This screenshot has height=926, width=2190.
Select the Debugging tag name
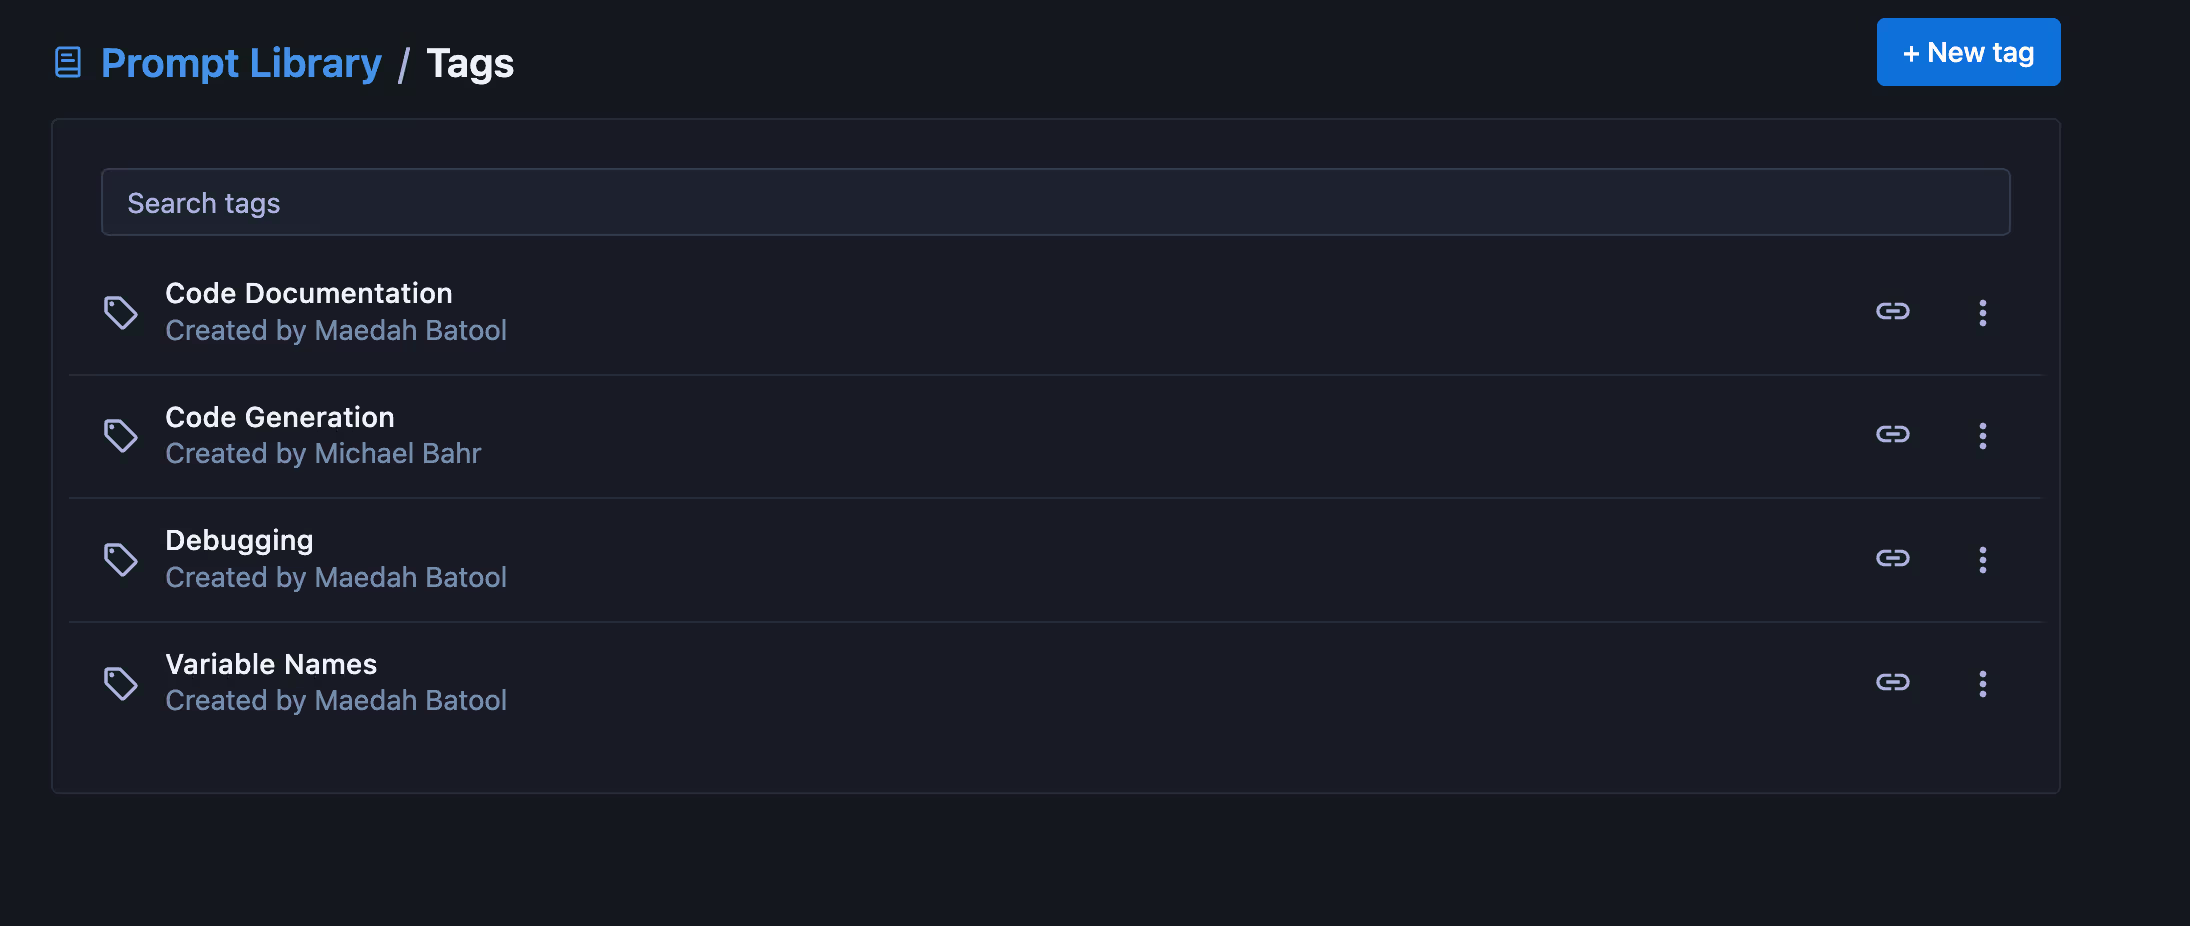pos(239,539)
